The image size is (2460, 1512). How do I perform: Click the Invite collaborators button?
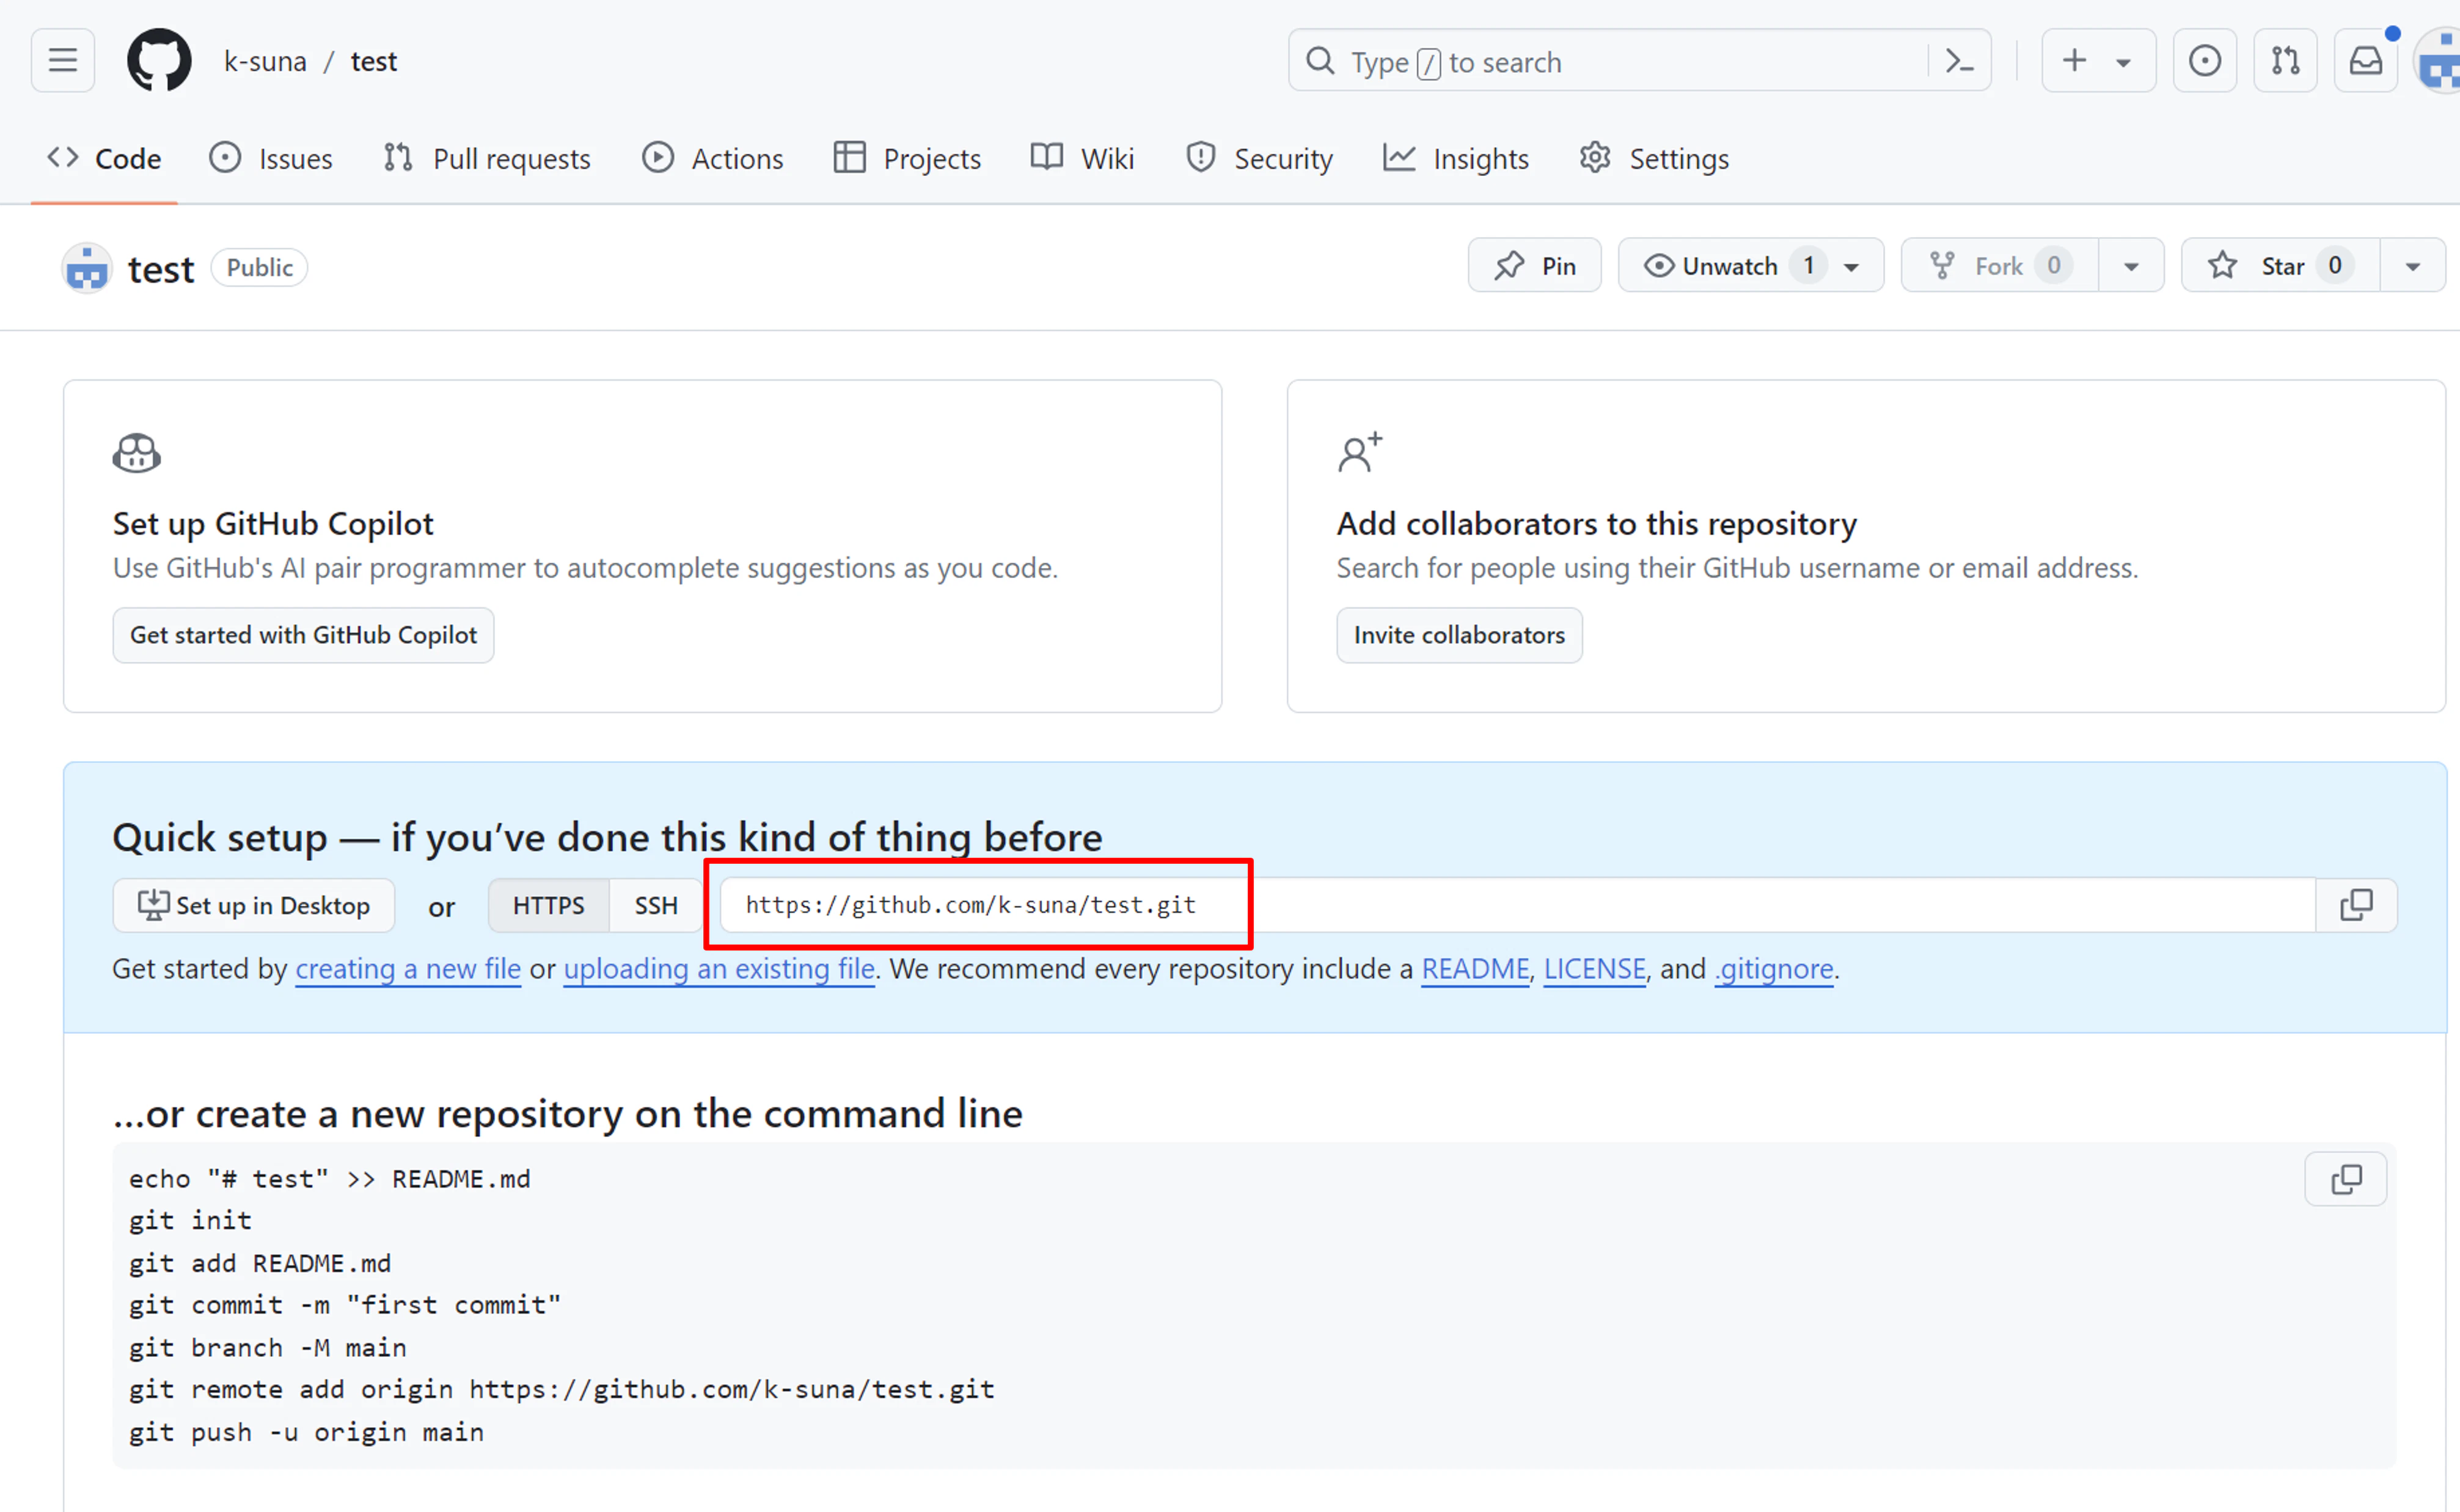click(1459, 635)
